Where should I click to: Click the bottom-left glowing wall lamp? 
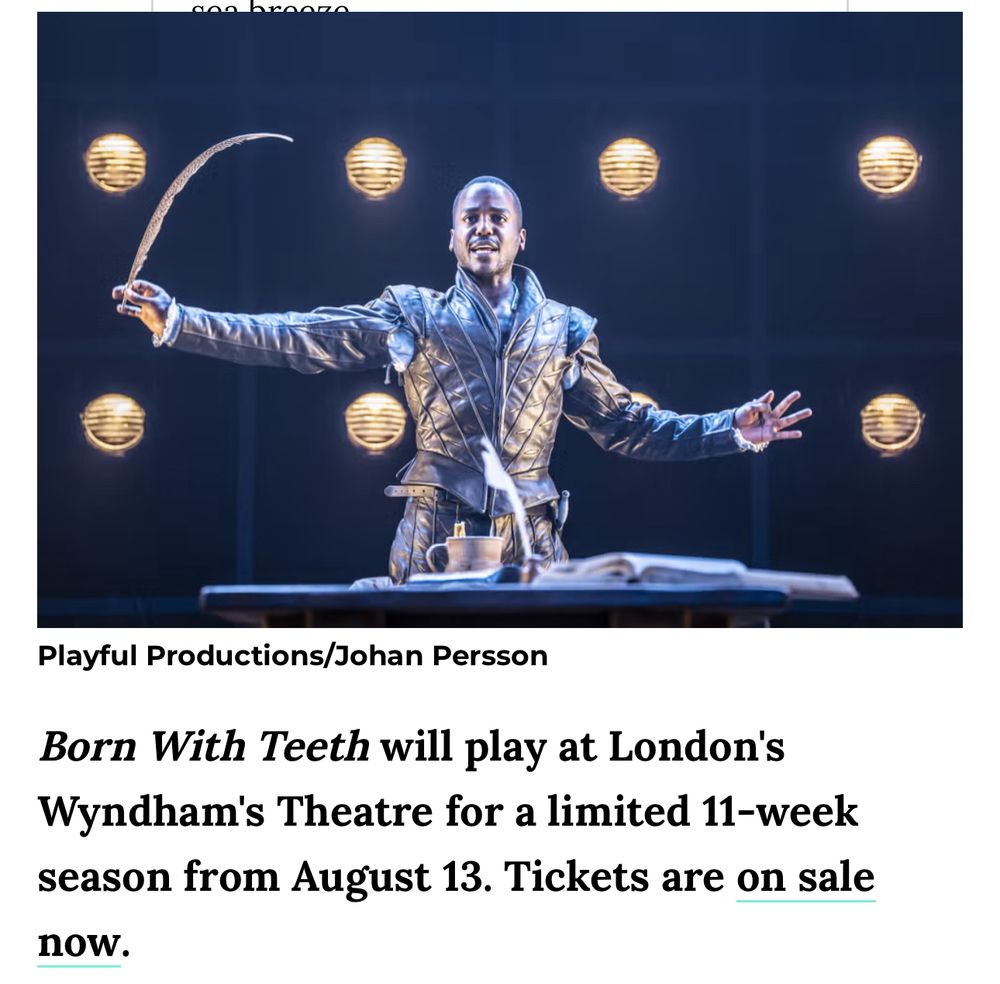[114, 423]
